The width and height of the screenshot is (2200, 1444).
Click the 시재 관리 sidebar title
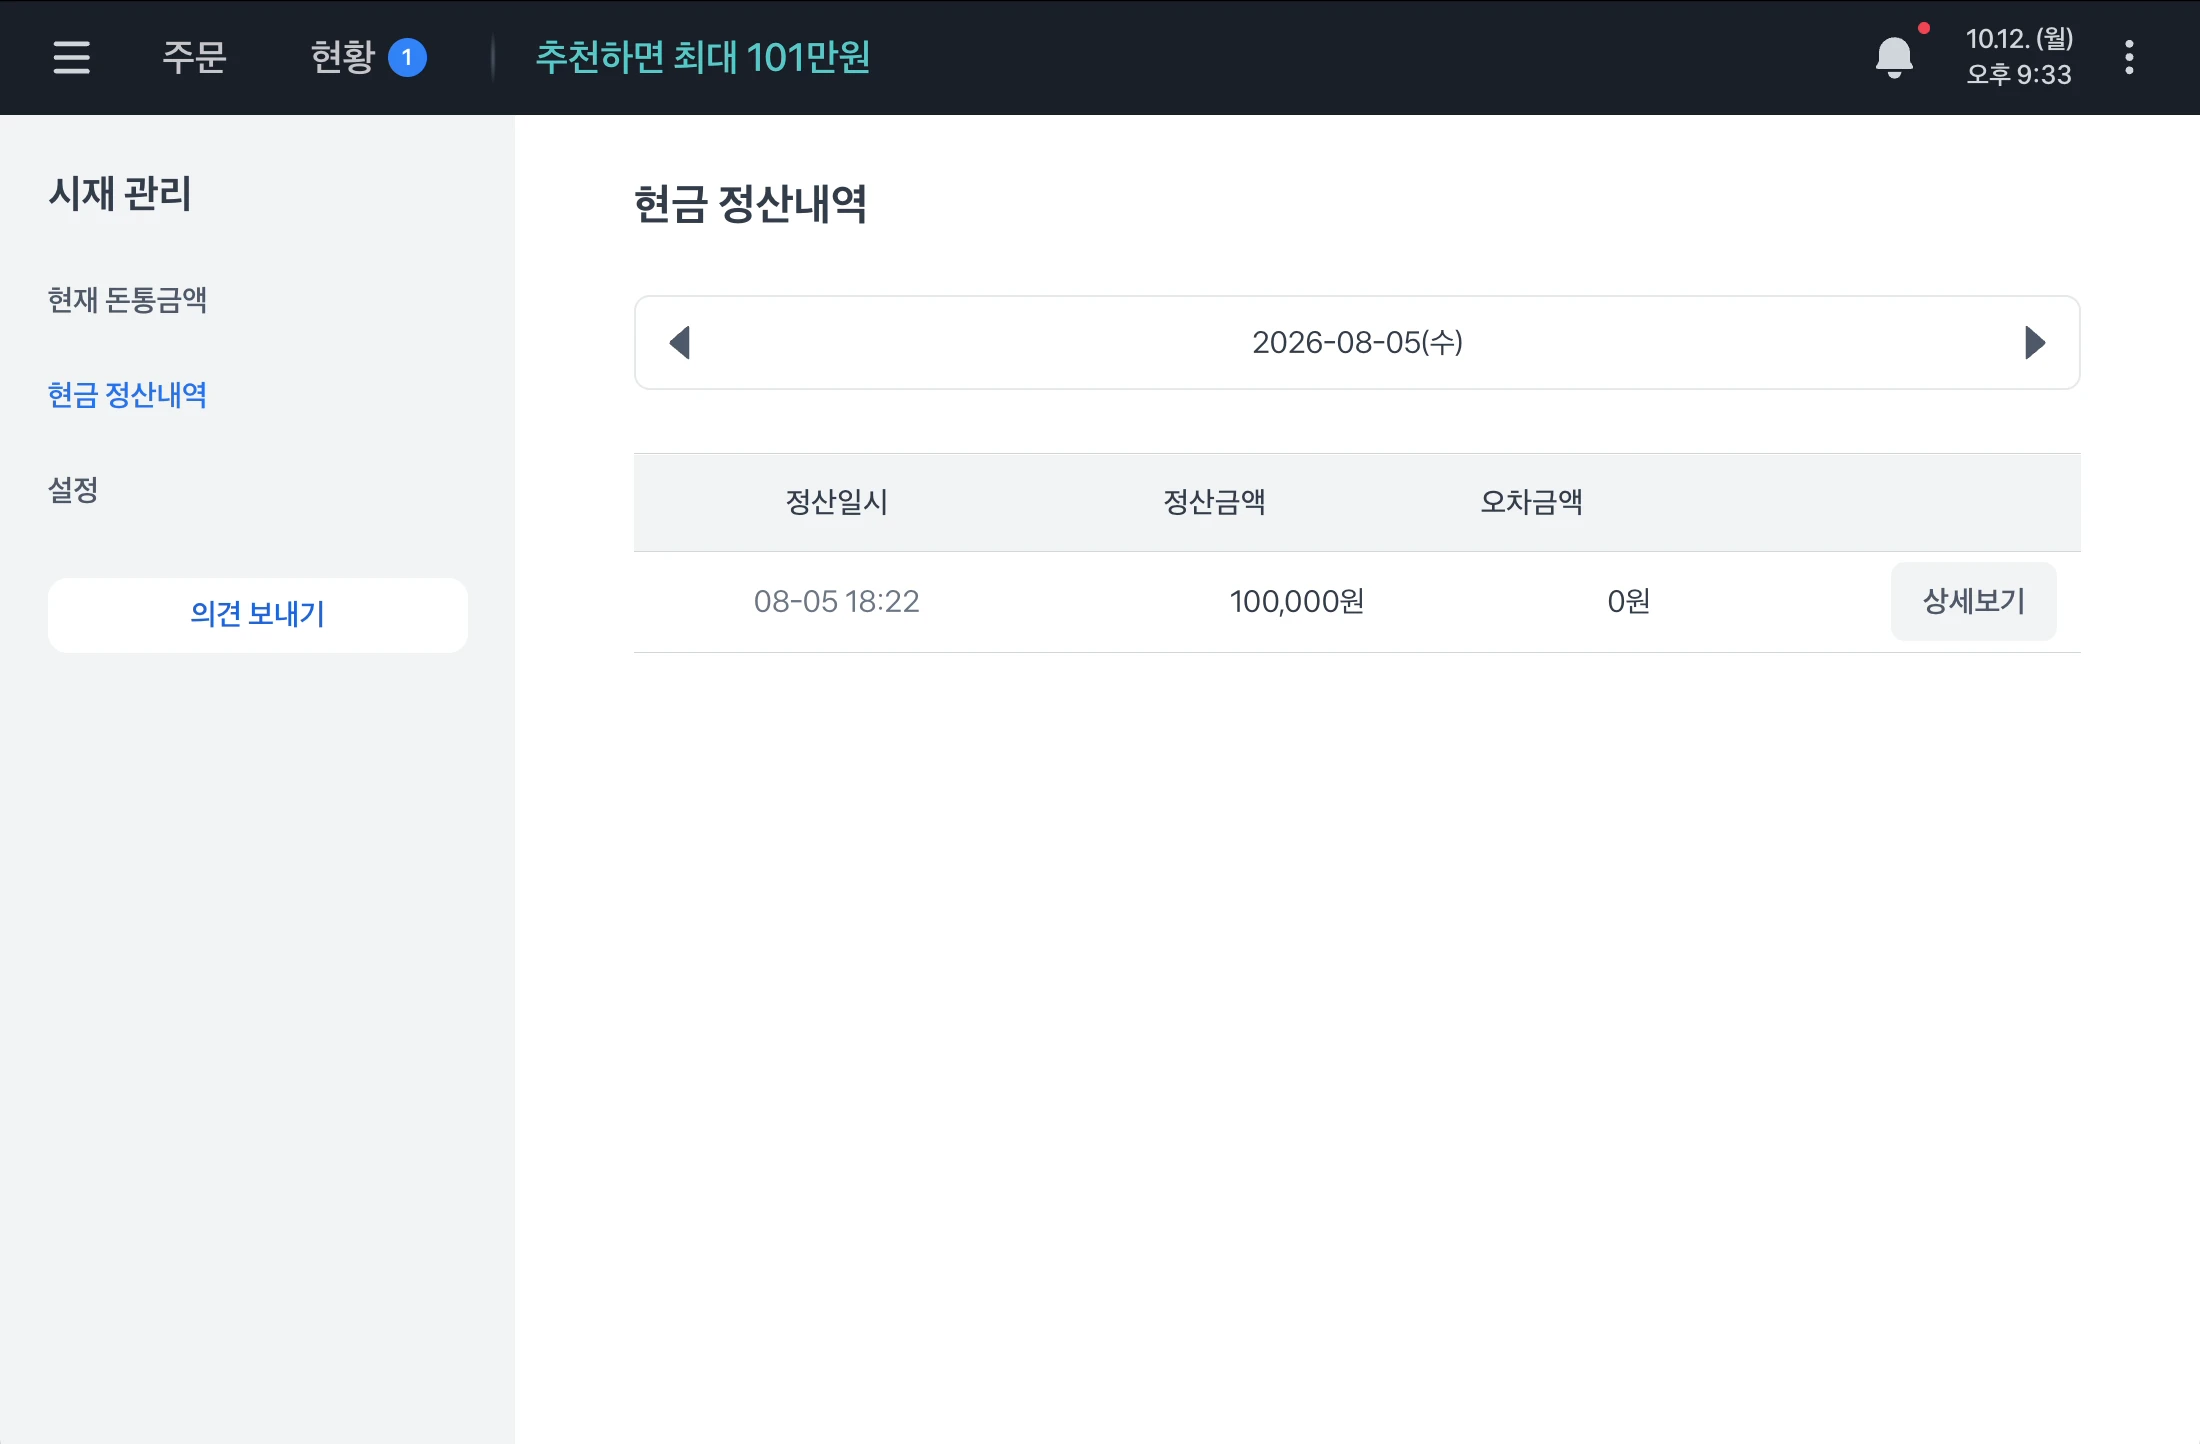(x=120, y=193)
